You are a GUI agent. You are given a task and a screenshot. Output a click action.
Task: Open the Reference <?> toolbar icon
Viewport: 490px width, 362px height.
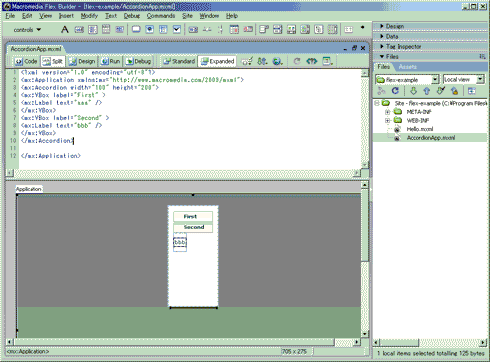tap(312, 61)
